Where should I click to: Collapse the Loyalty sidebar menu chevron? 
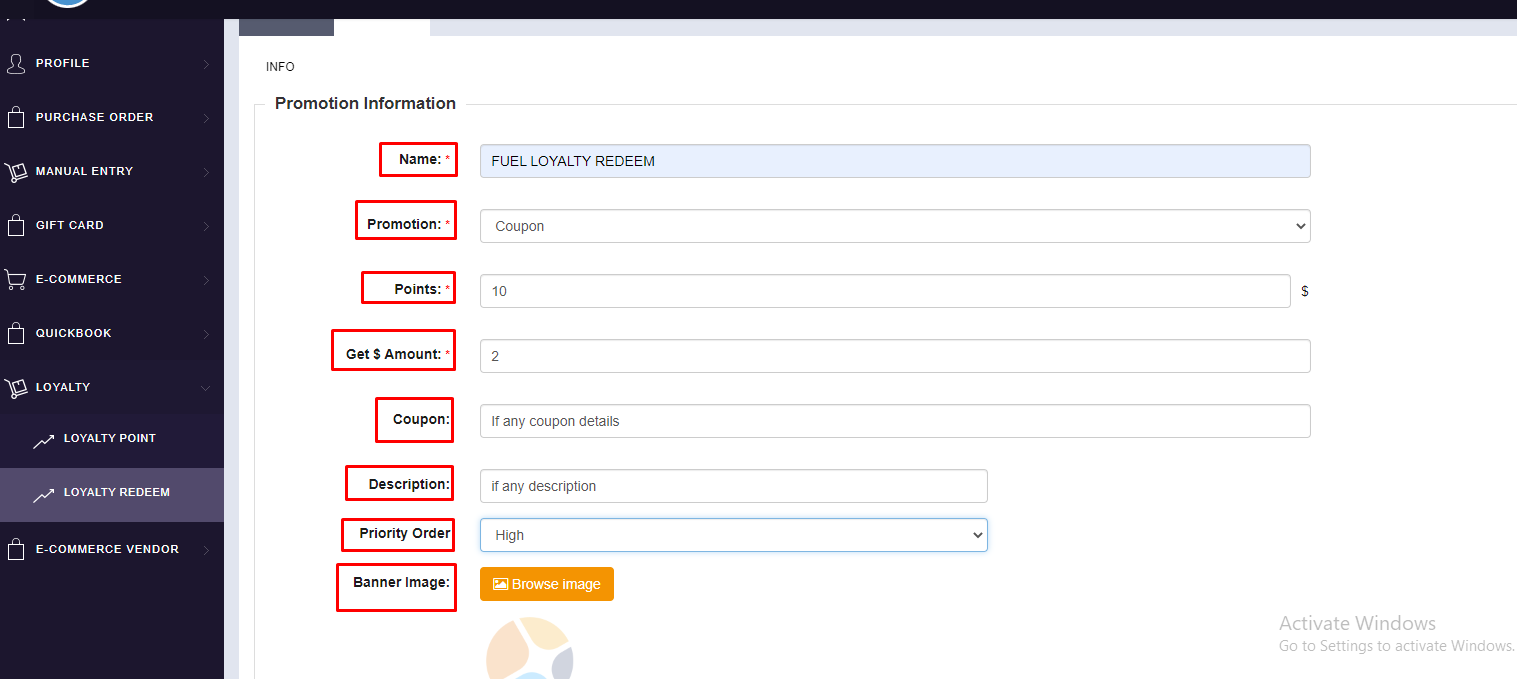coord(206,388)
